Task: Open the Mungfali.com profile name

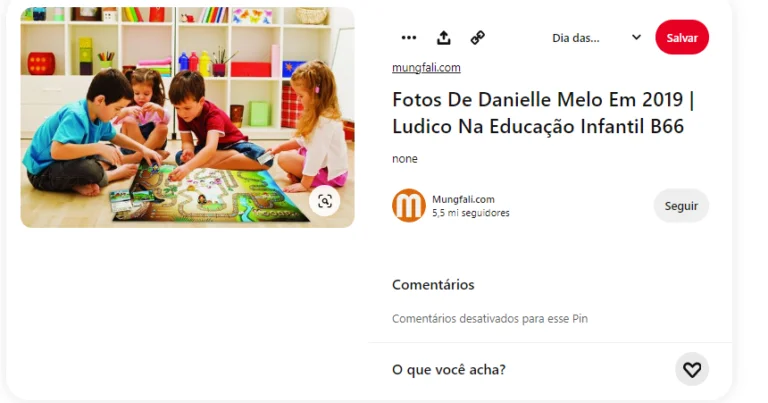Action: [x=463, y=199]
